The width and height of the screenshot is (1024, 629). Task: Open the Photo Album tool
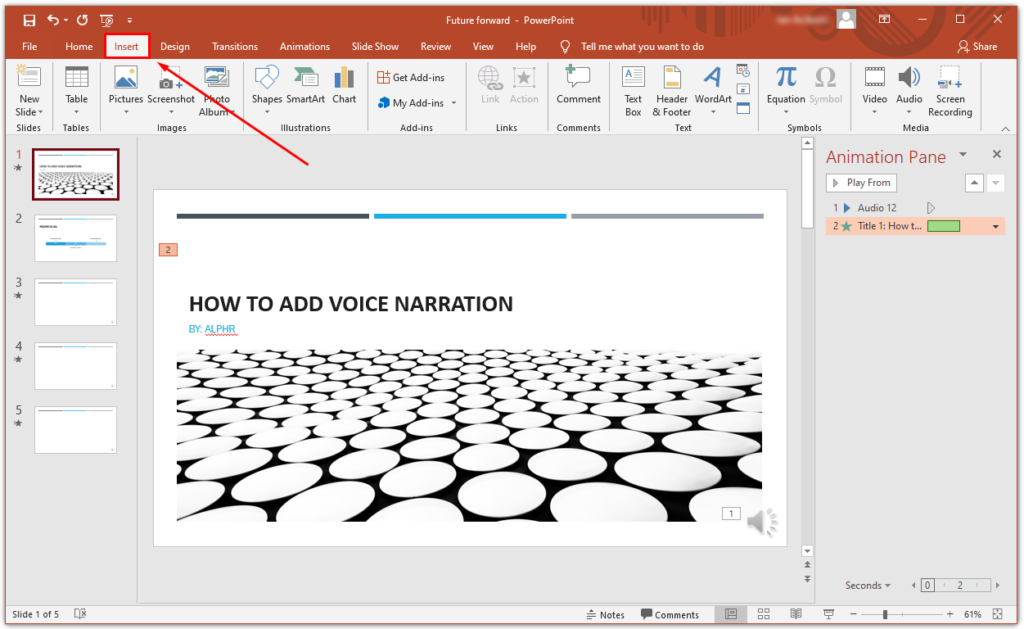[x=217, y=91]
